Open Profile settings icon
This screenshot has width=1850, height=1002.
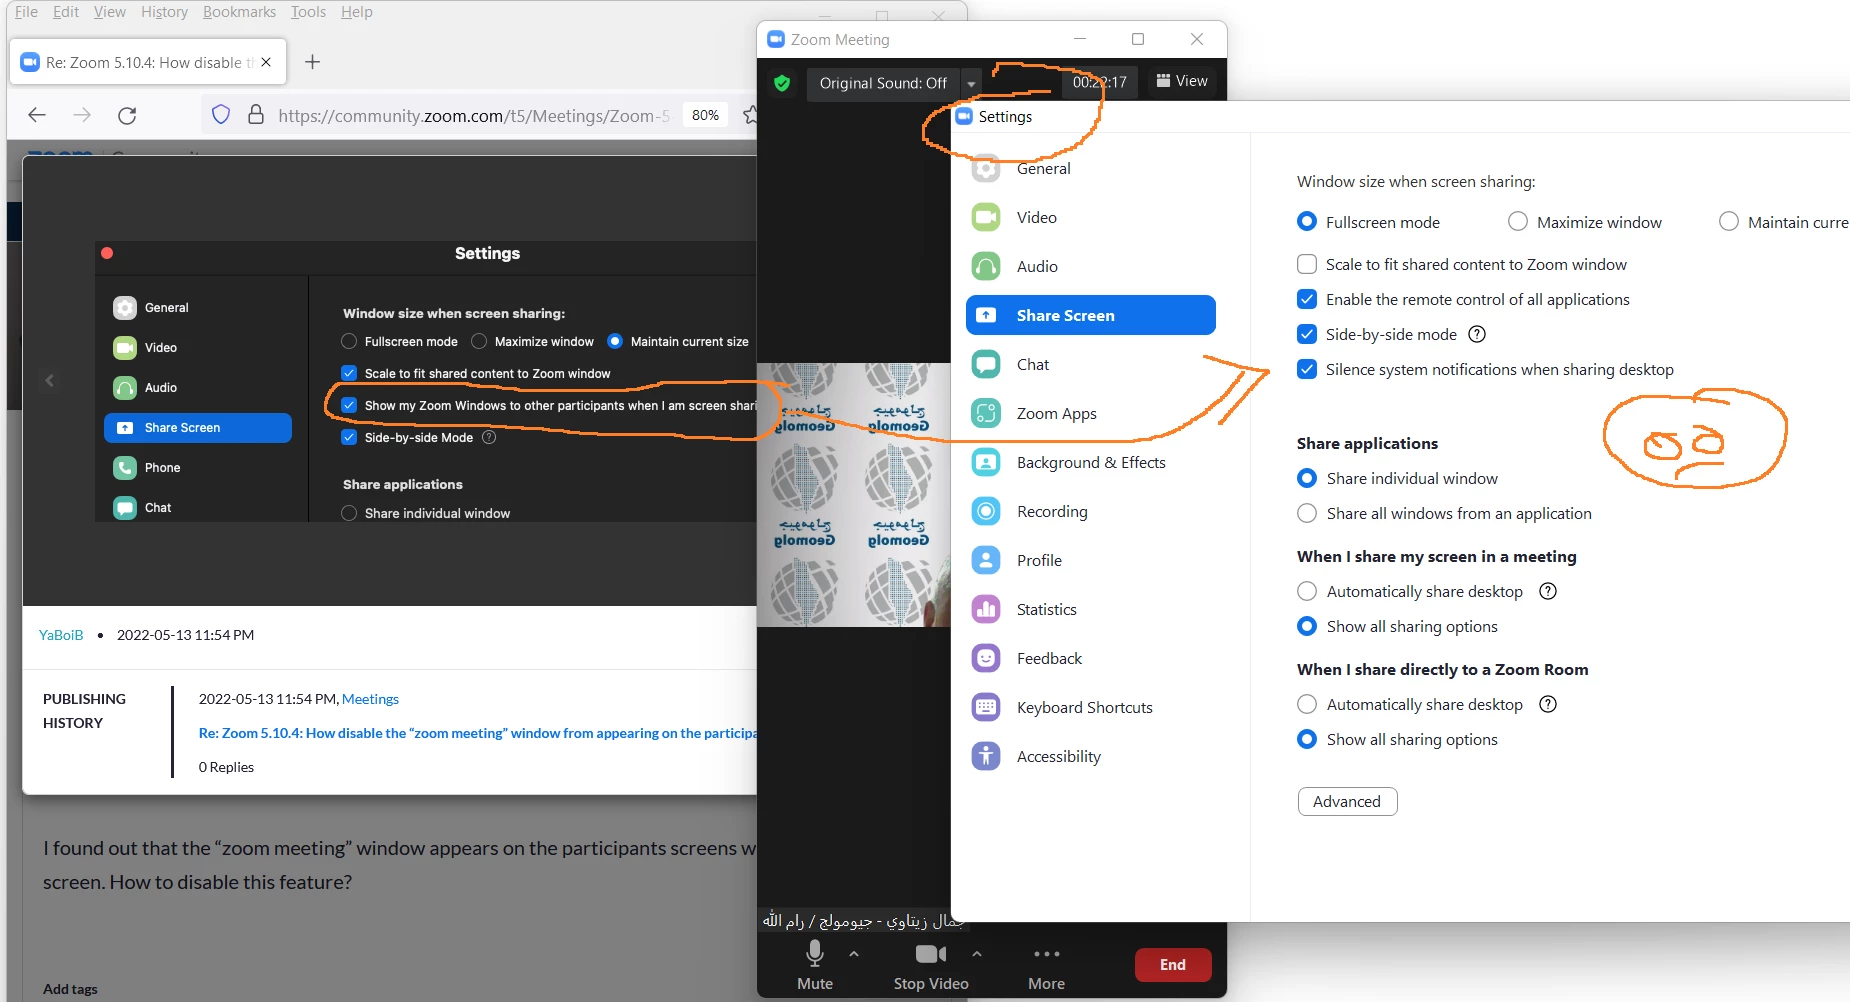(986, 560)
